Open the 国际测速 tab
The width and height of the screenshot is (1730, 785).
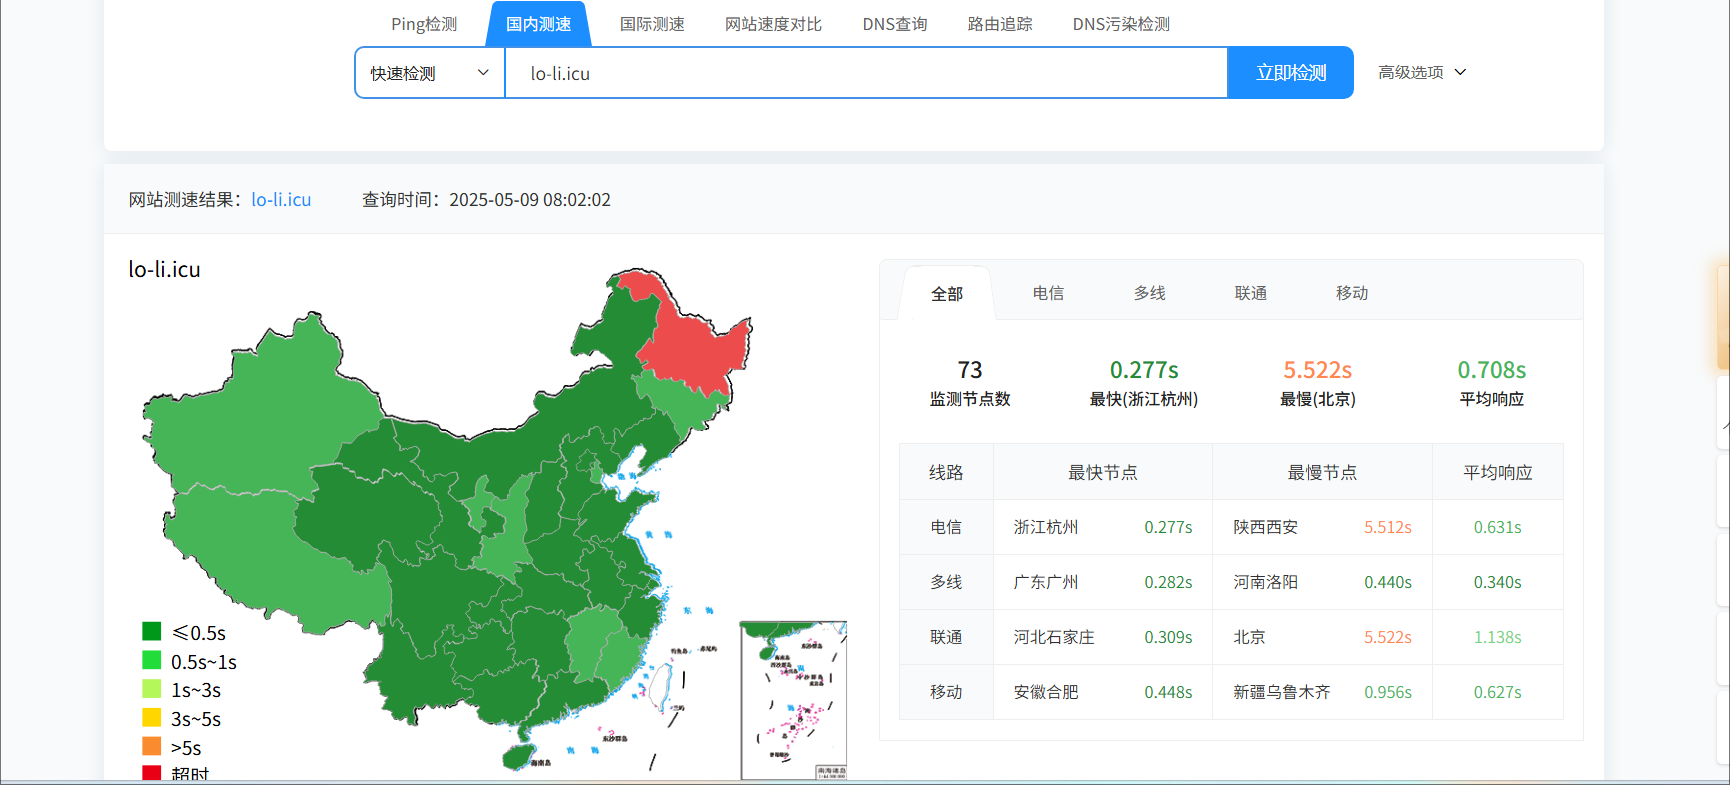pos(652,24)
